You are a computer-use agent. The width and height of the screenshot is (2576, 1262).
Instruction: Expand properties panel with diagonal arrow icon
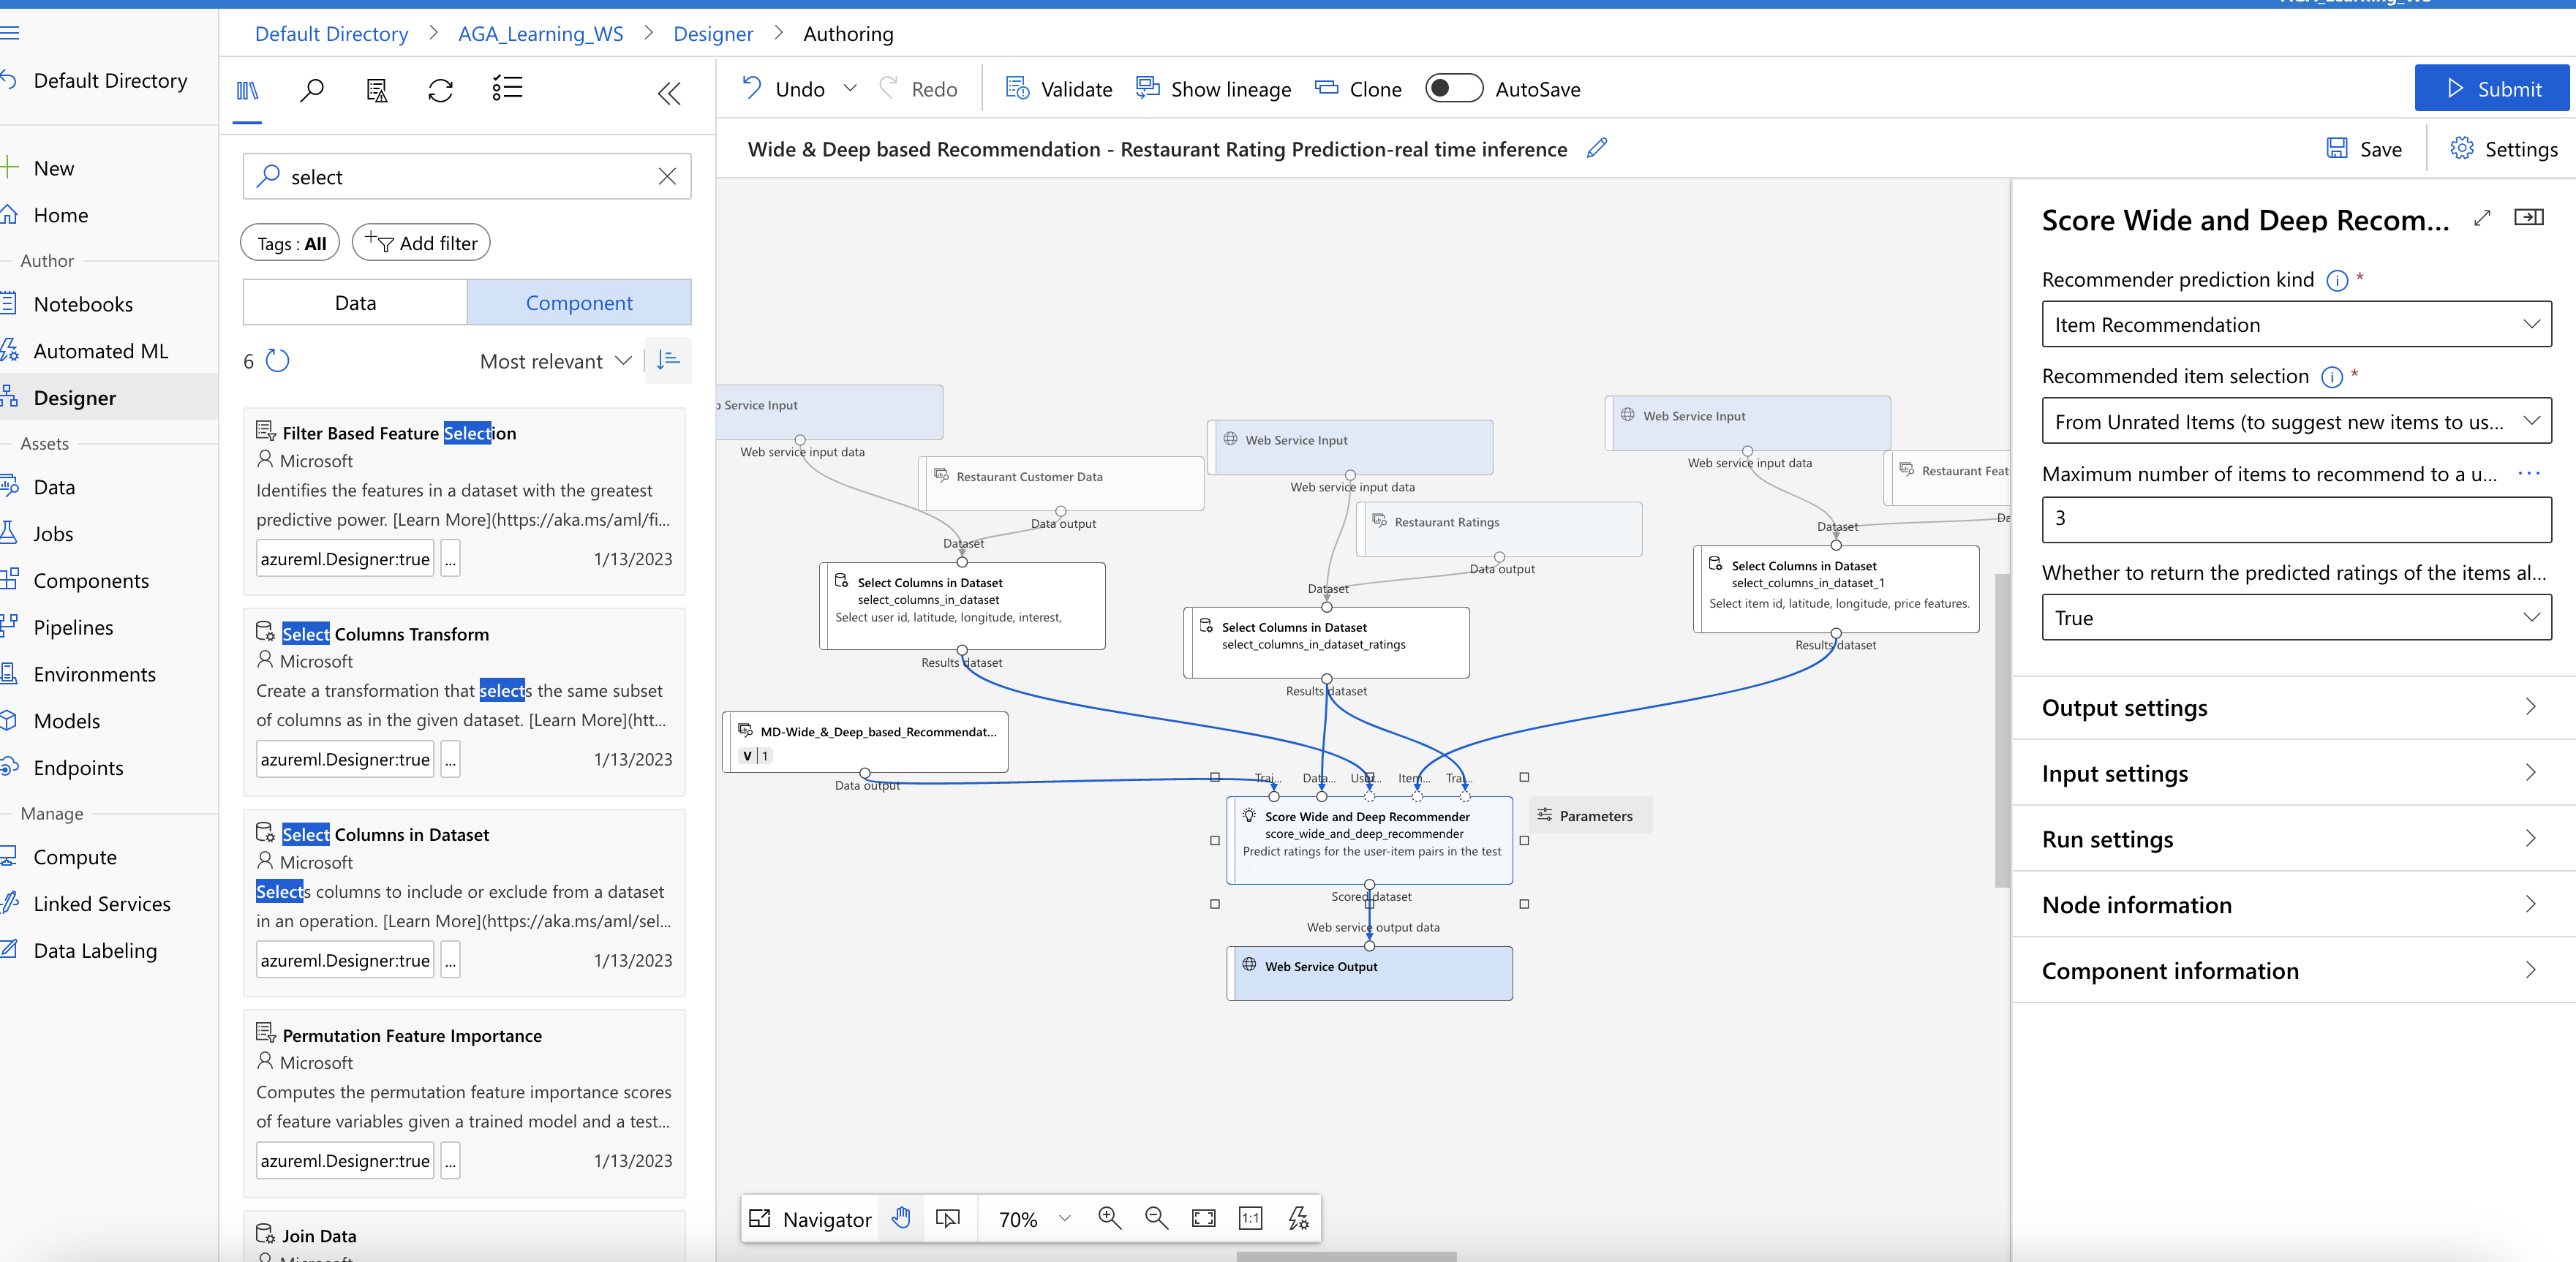click(x=2481, y=218)
